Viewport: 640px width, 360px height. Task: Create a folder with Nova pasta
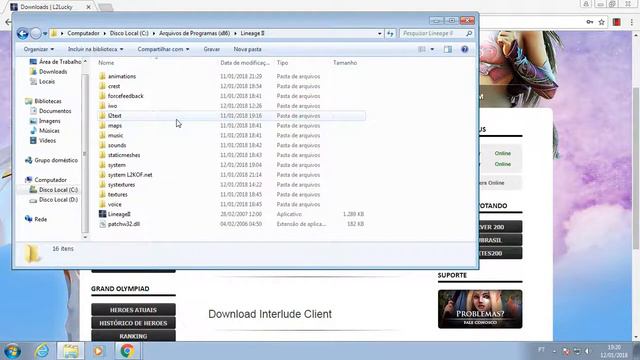click(x=247, y=49)
